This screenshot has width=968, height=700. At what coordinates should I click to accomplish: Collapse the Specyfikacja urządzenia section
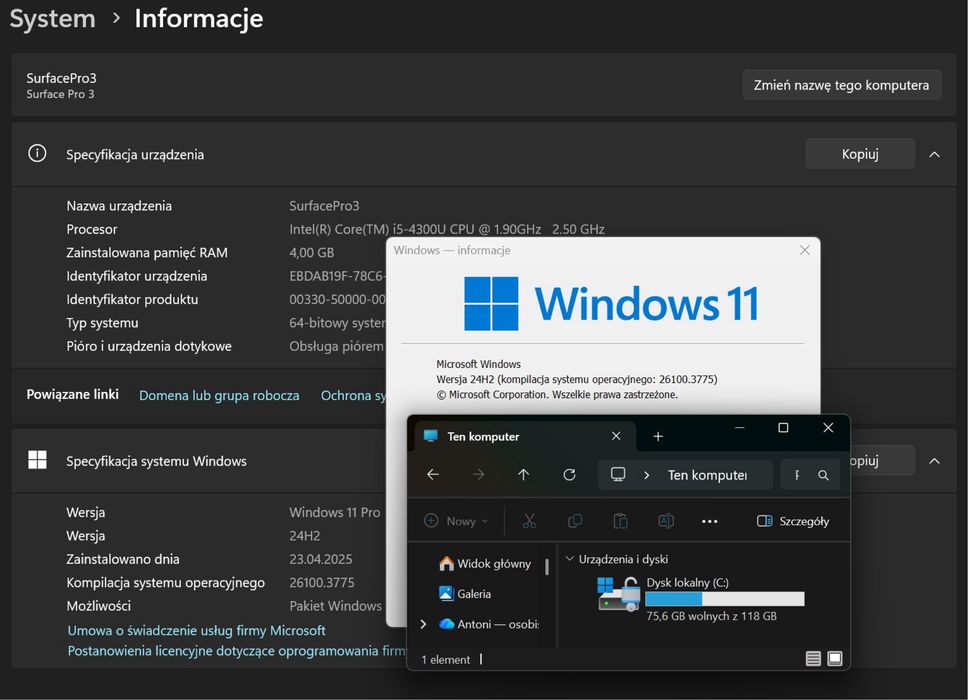coord(934,155)
